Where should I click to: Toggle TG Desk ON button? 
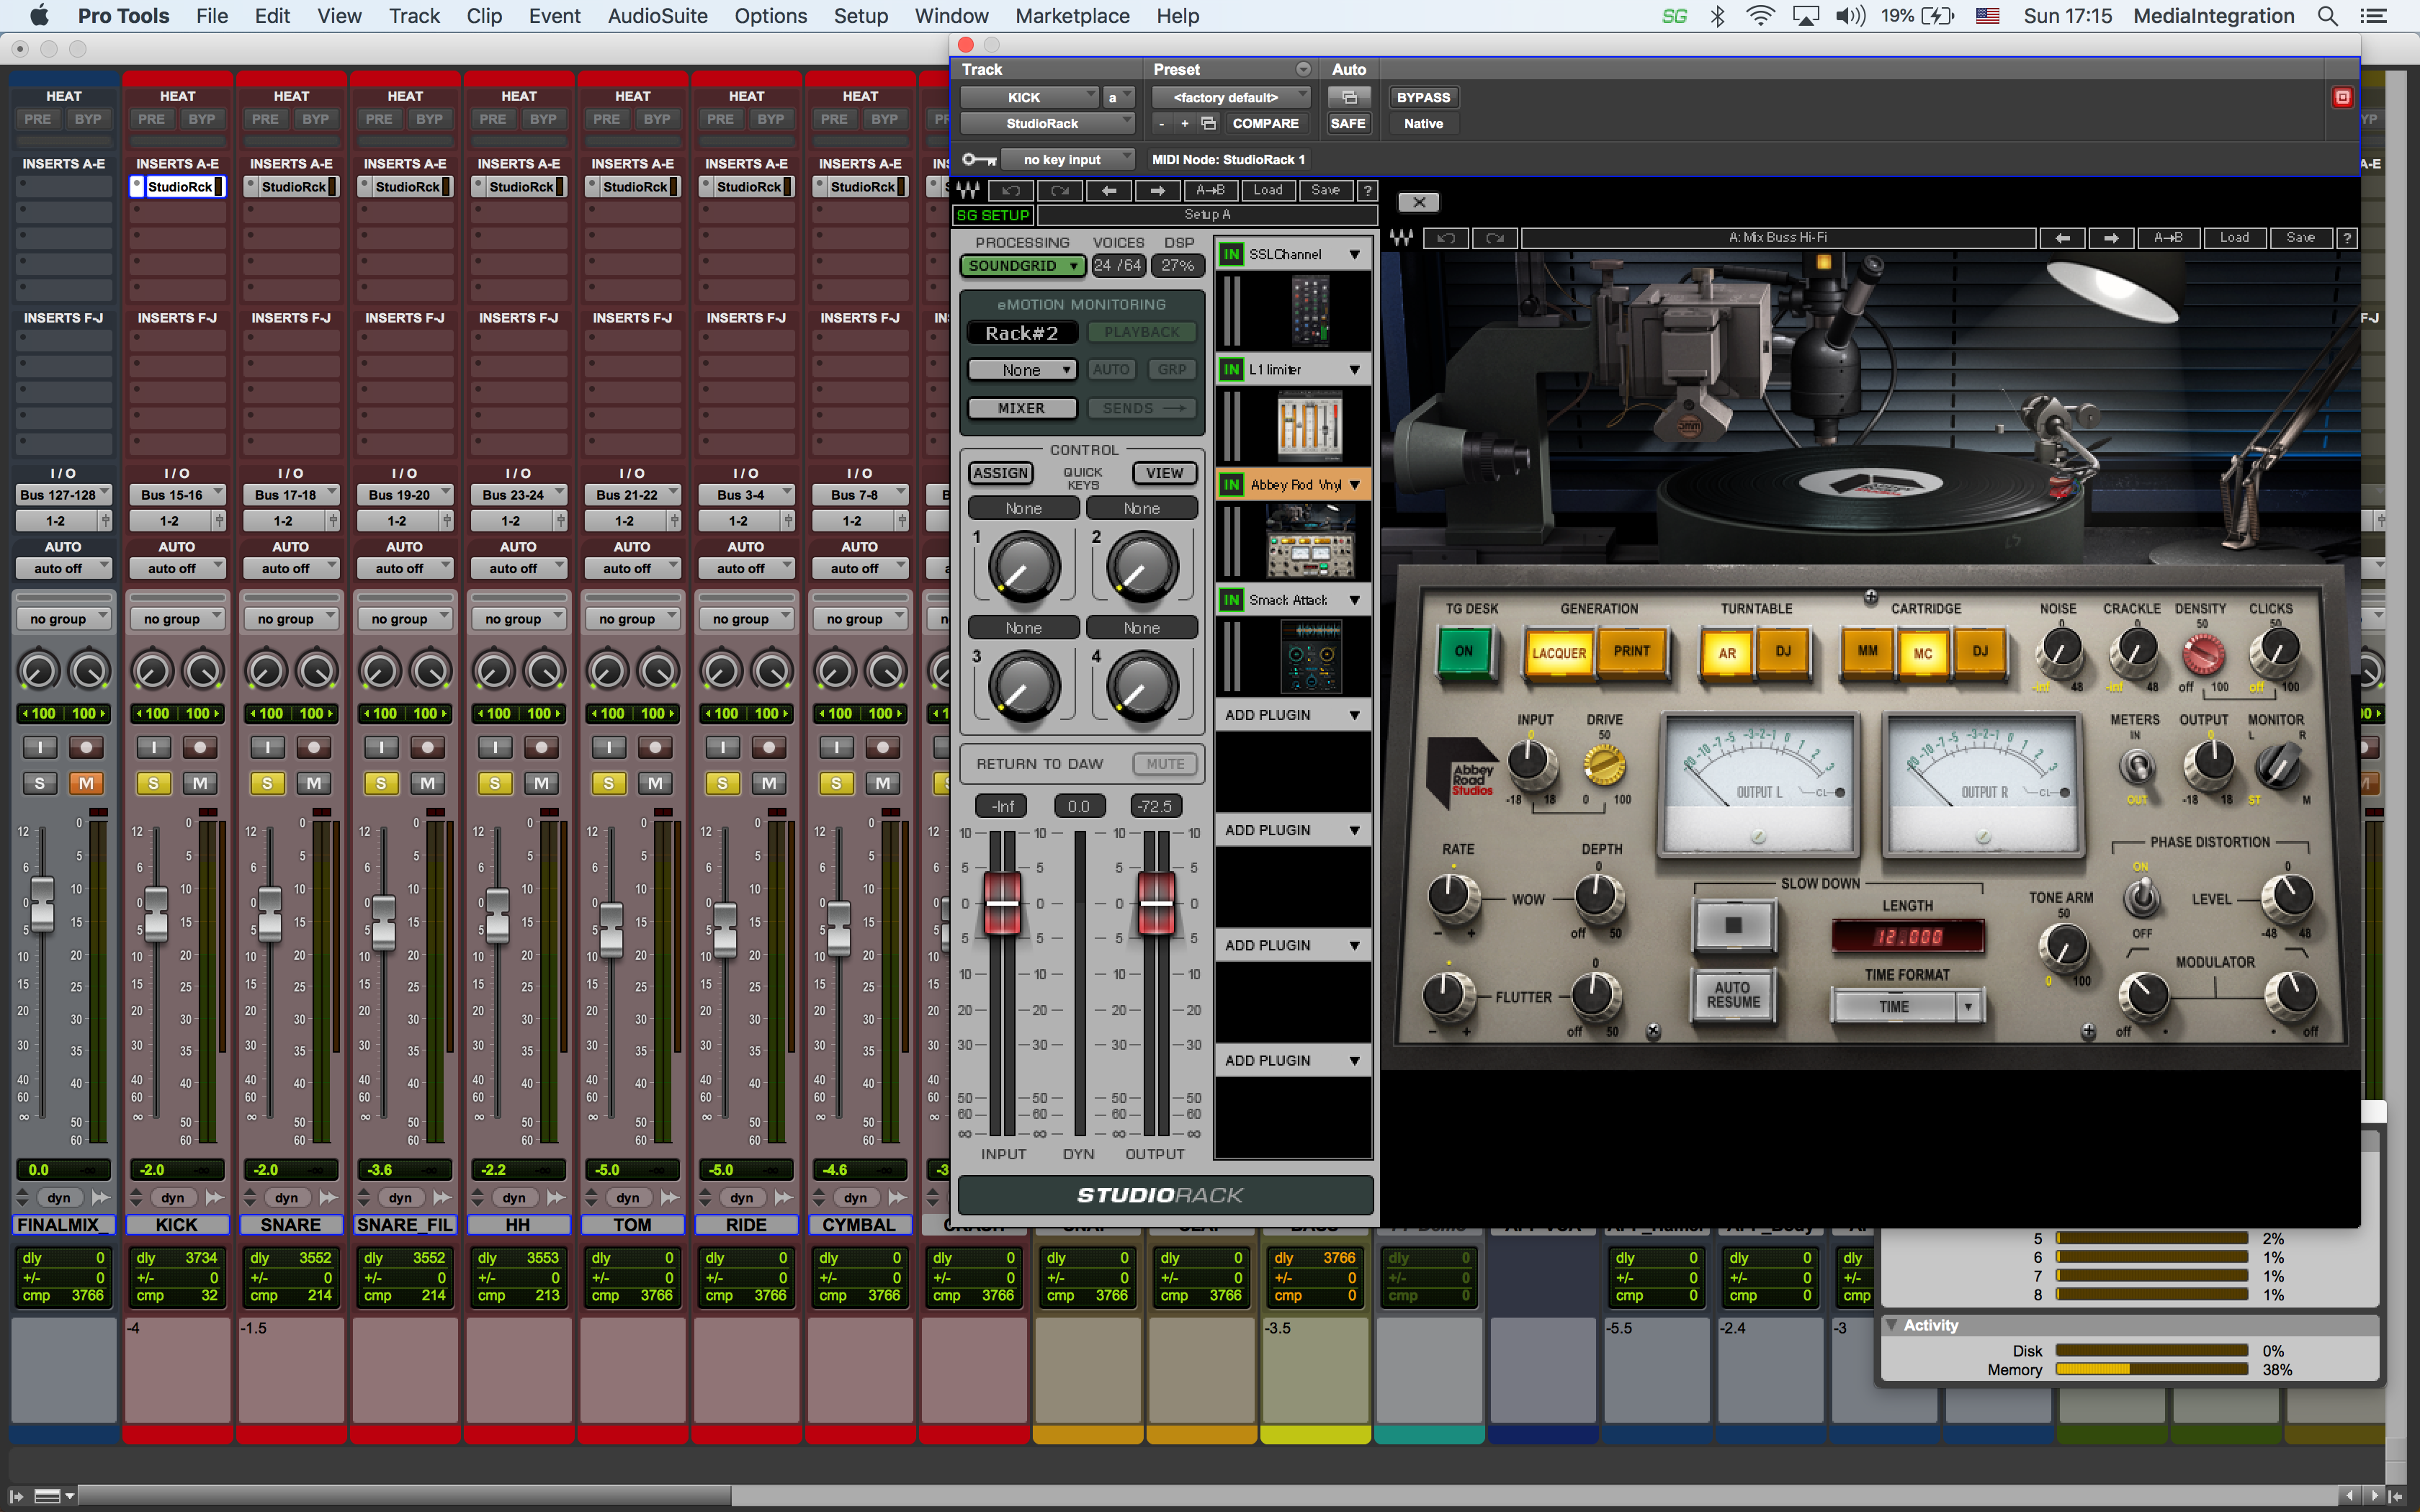pos(1463,651)
